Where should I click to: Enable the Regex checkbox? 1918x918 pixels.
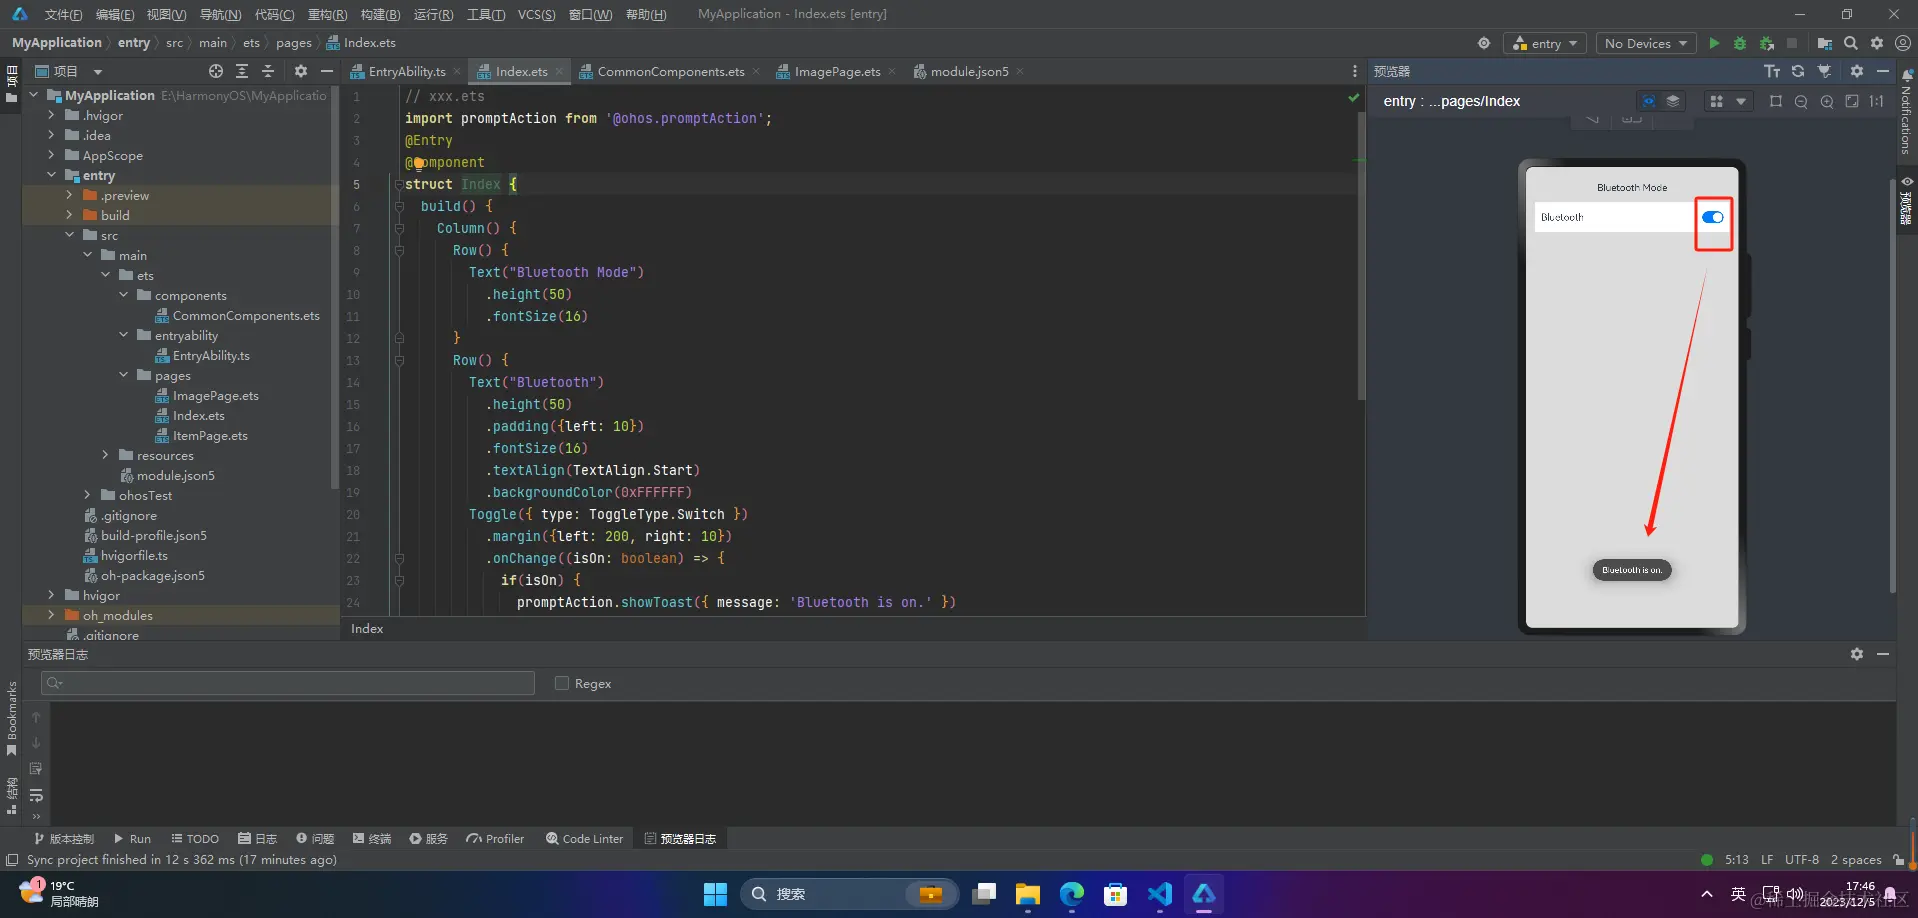pyautogui.click(x=562, y=683)
